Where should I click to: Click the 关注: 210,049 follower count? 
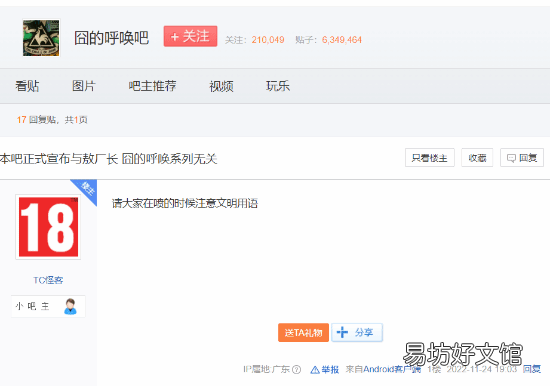255,40
